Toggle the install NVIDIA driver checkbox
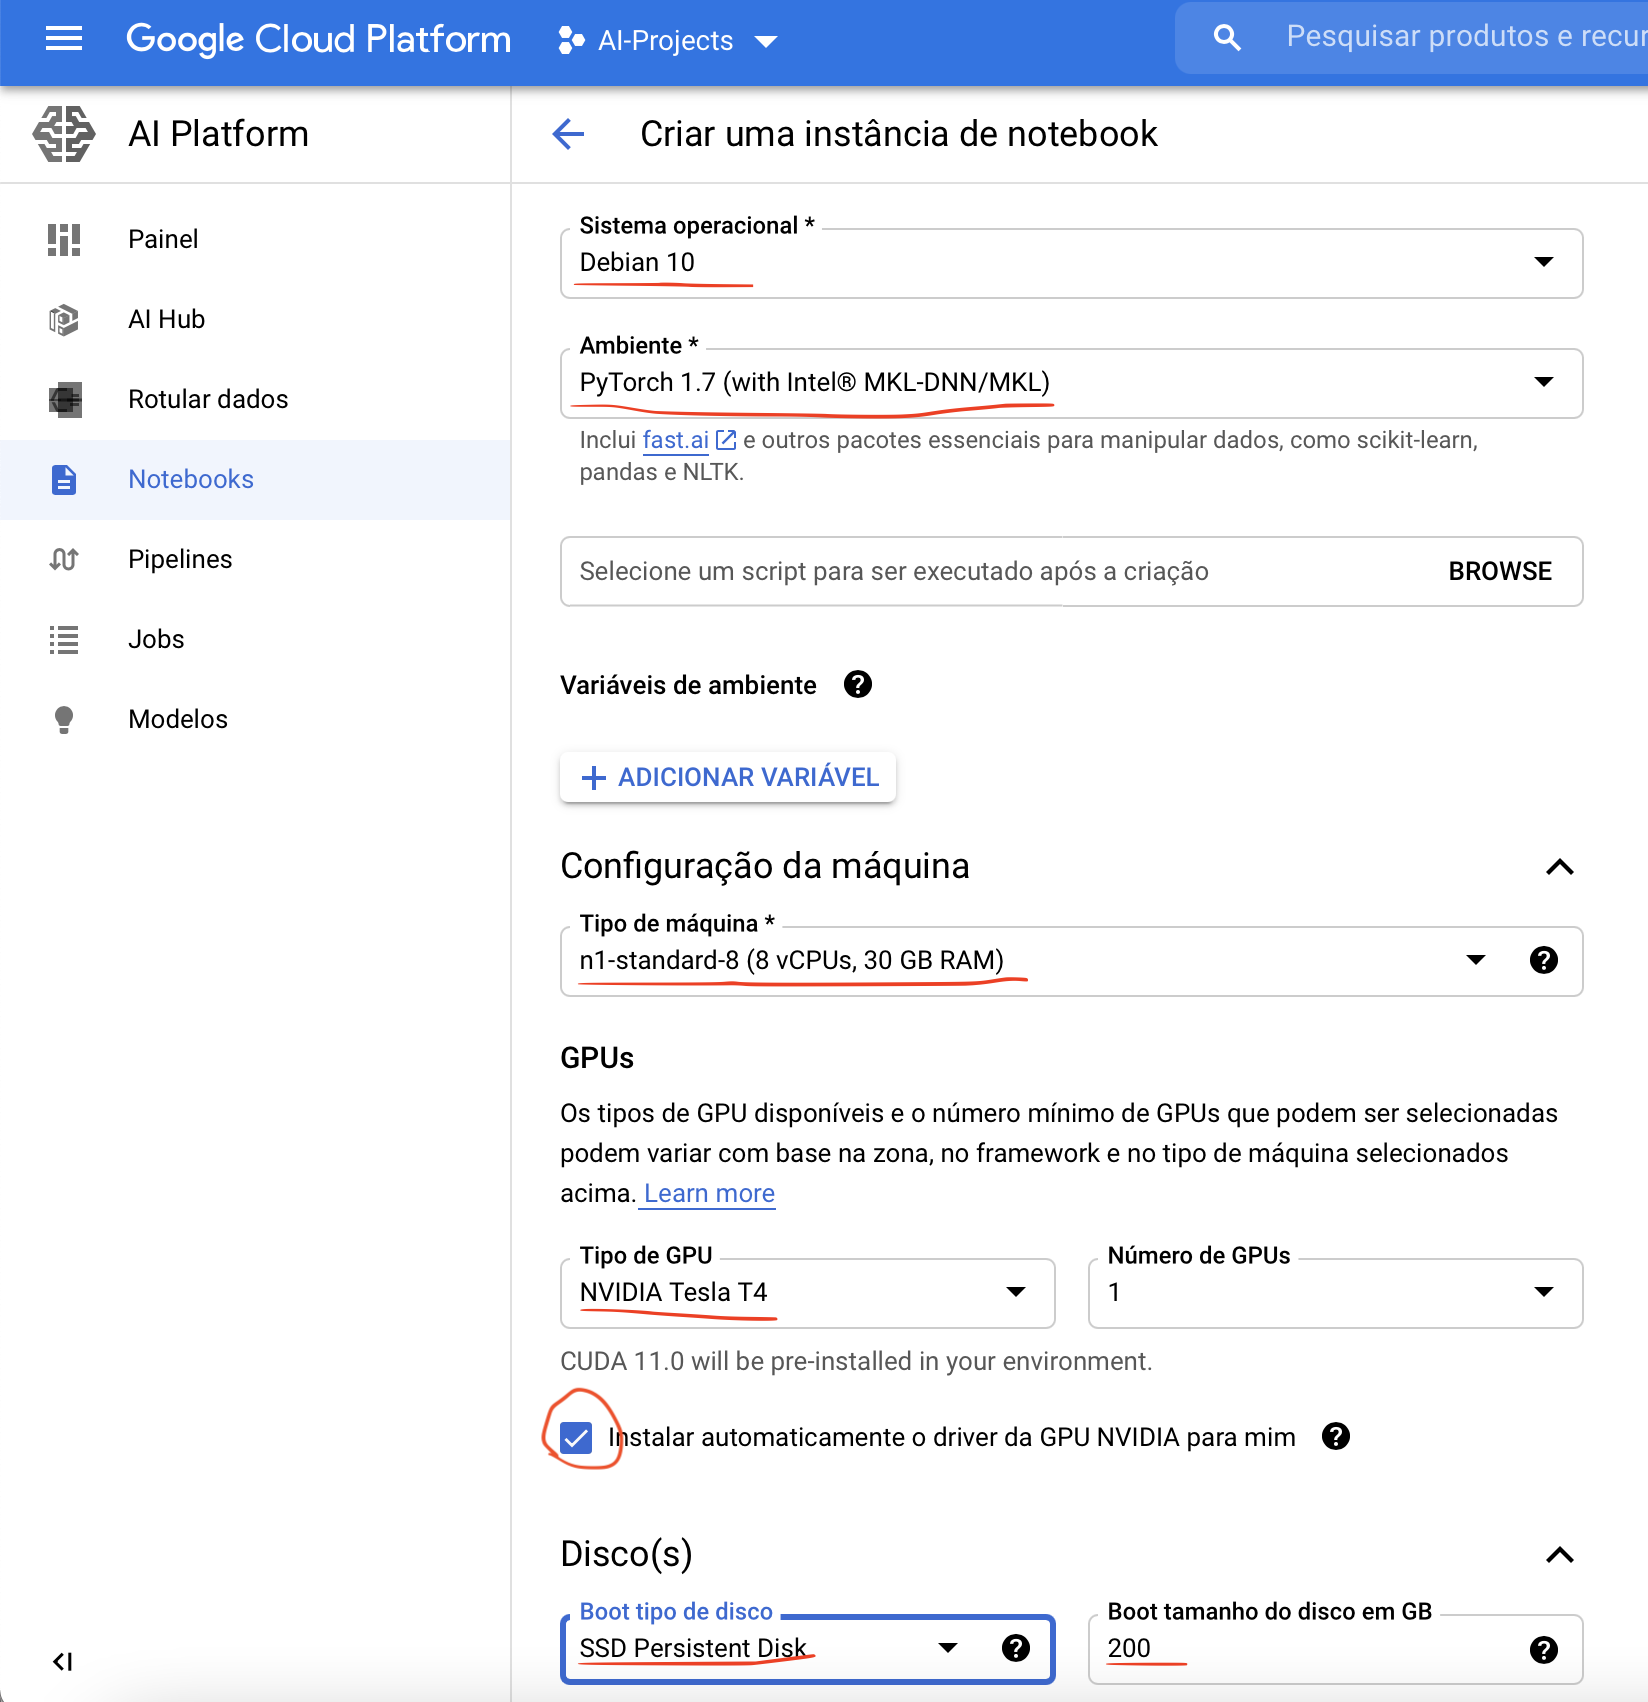Image resolution: width=1648 pixels, height=1702 pixels. (576, 1438)
